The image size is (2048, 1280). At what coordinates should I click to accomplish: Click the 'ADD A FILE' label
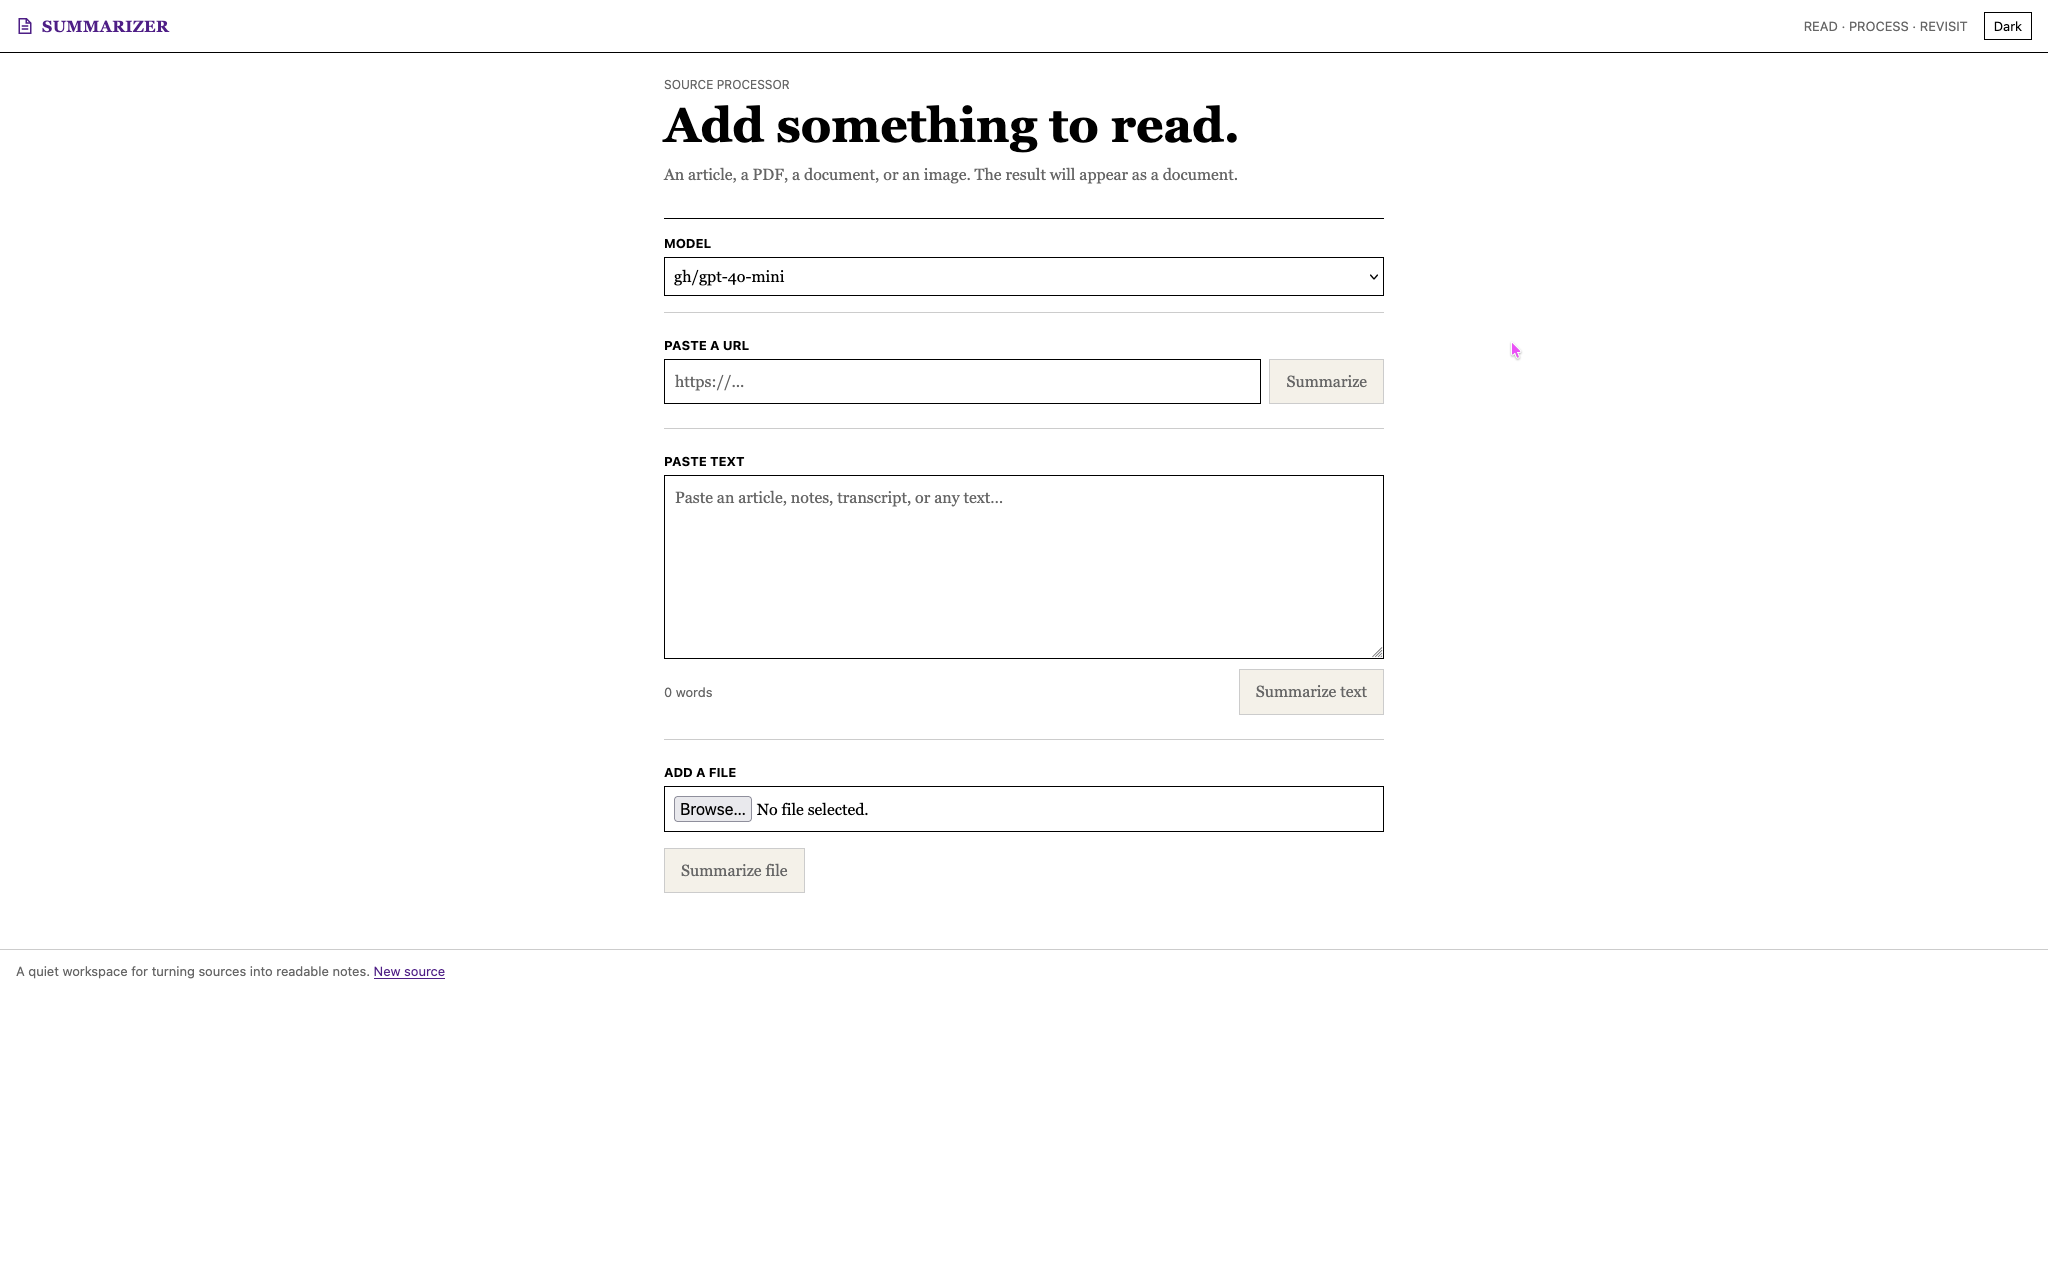pos(700,772)
